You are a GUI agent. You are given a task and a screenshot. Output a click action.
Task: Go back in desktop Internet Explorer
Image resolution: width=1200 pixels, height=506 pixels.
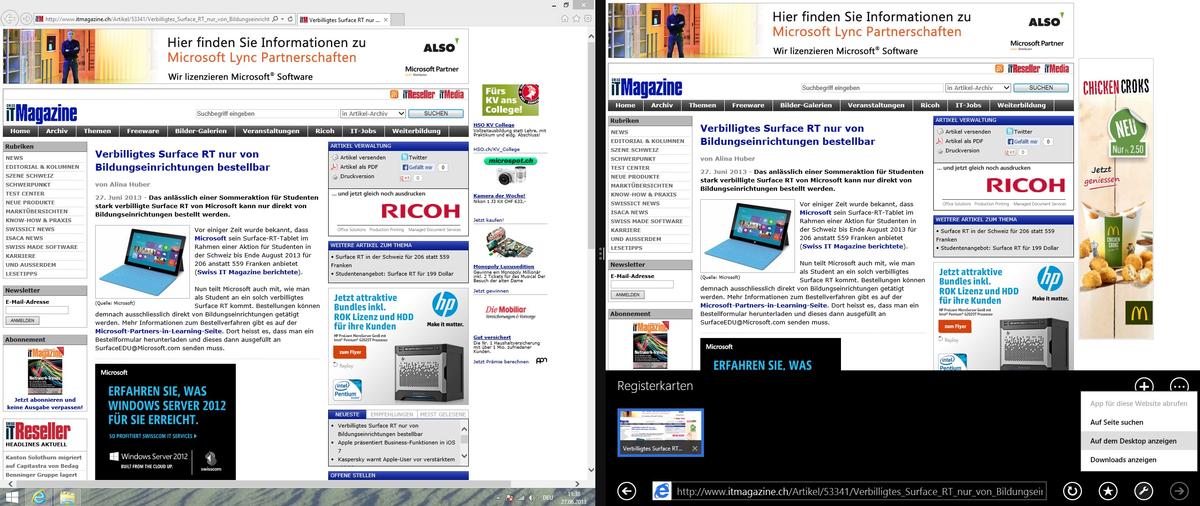pyautogui.click(x=11, y=18)
